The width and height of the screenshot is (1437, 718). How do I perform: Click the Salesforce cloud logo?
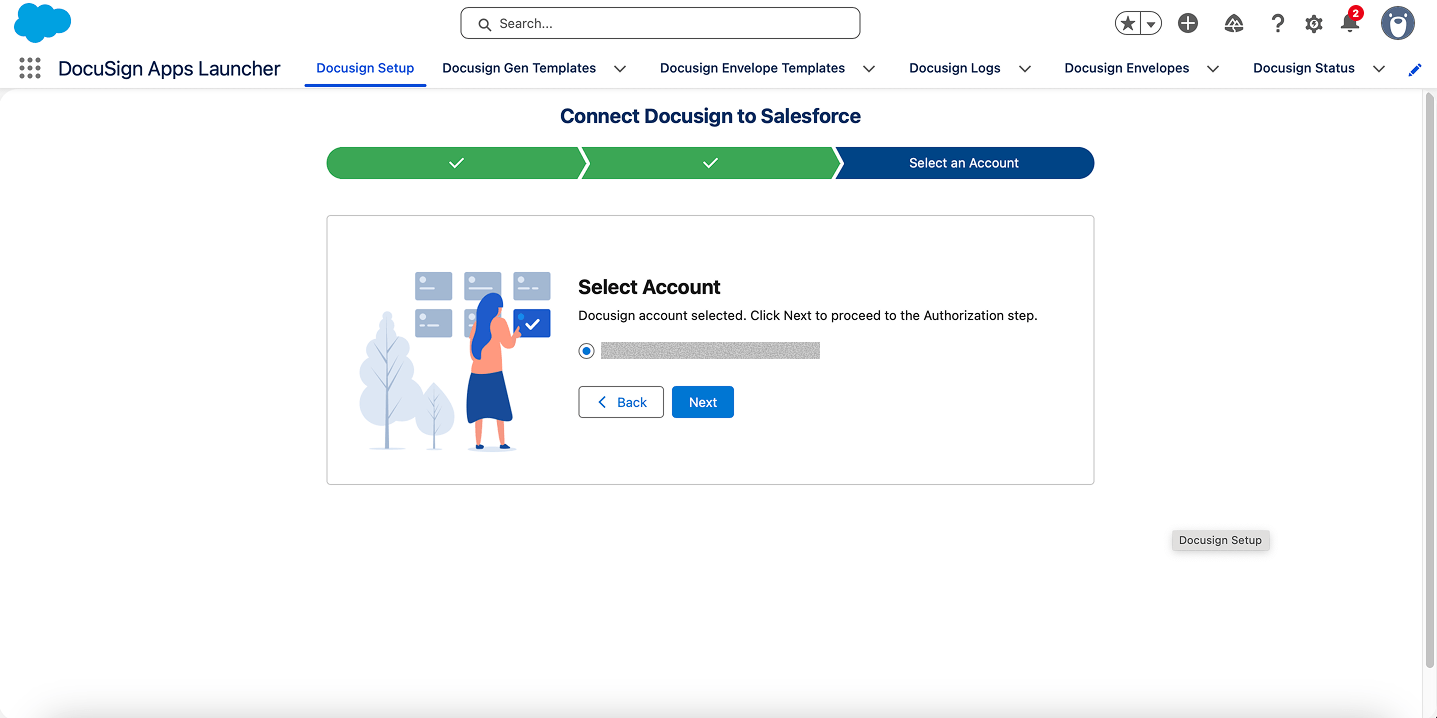(42, 23)
